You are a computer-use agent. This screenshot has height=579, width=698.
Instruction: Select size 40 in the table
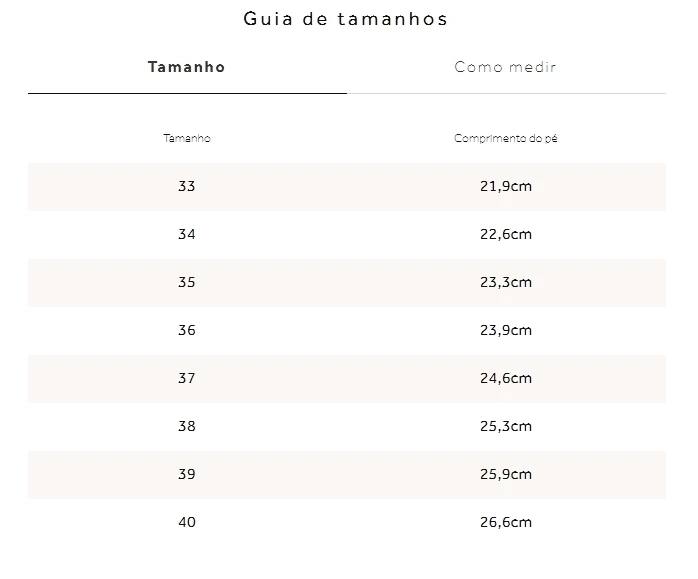(187, 522)
